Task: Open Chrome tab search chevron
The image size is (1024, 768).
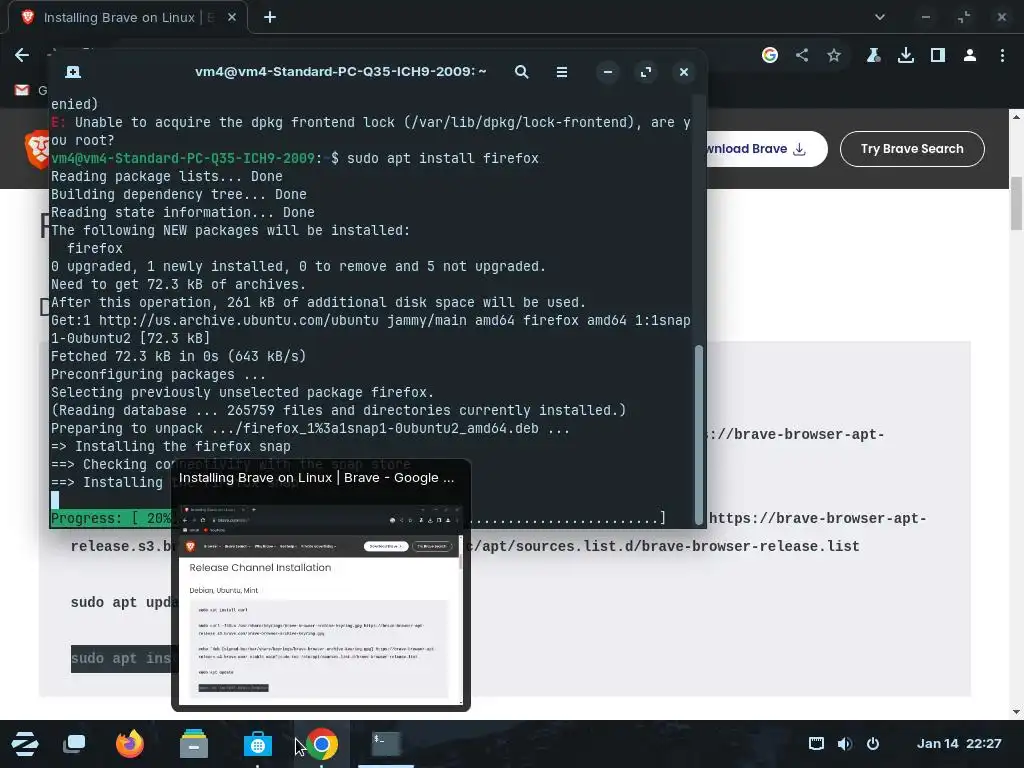Action: click(x=880, y=18)
